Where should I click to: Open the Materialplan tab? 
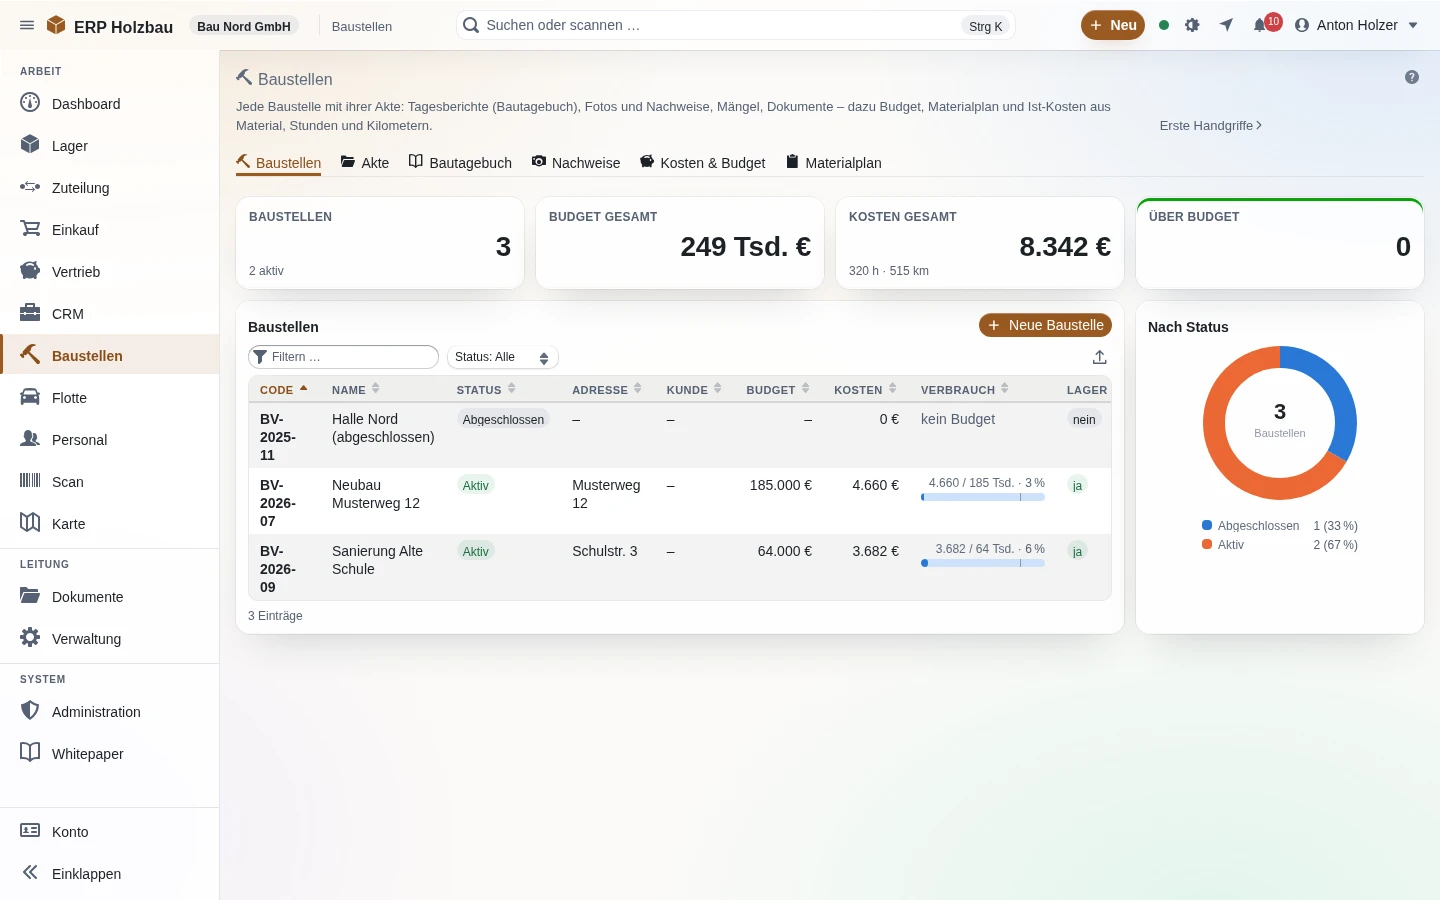click(833, 162)
